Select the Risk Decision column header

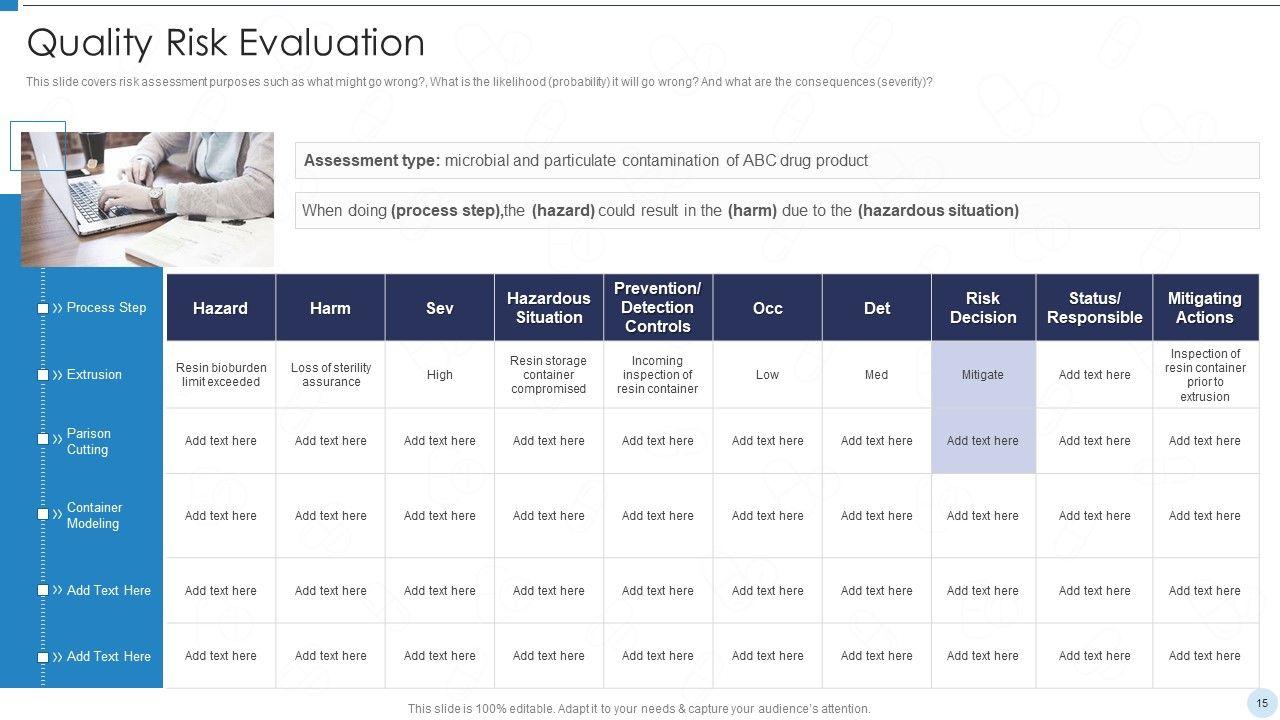pyautogui.click(x=983, y=308)
